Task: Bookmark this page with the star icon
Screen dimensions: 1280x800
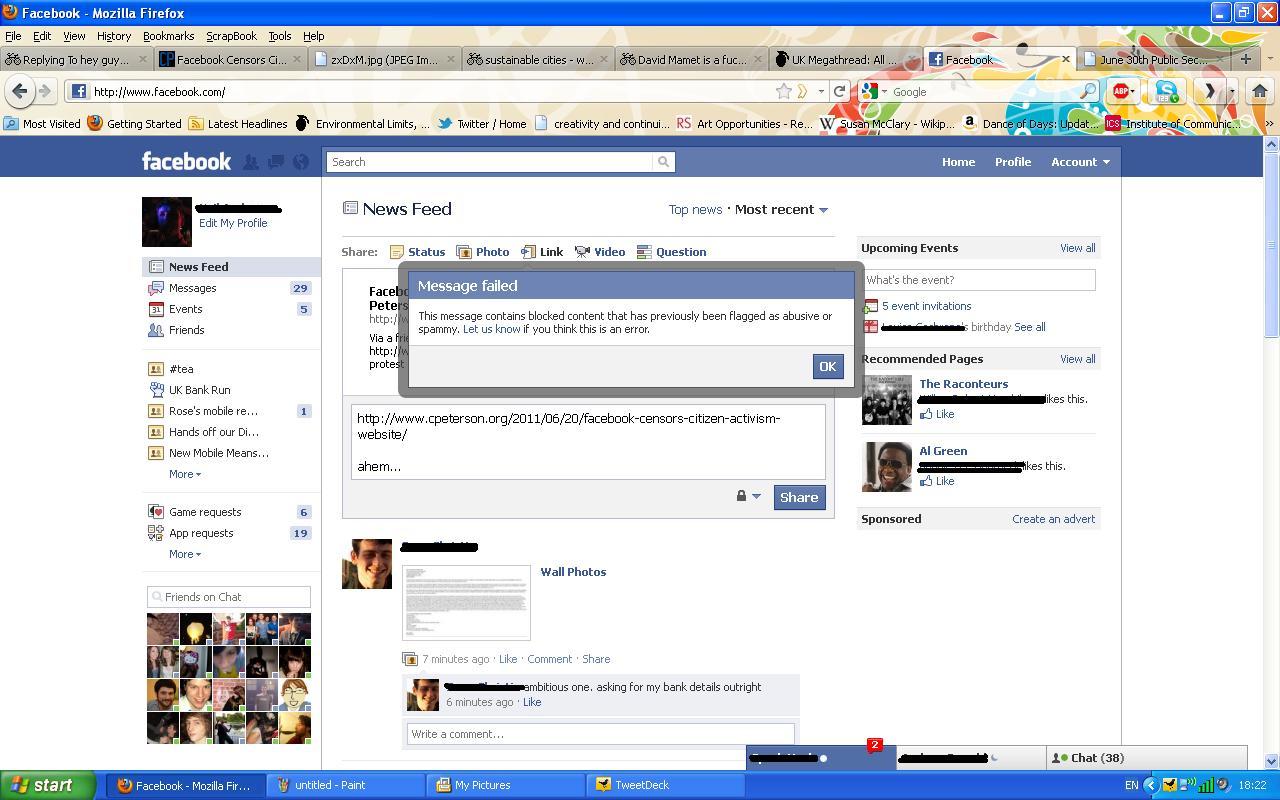Action: (784, 91)
